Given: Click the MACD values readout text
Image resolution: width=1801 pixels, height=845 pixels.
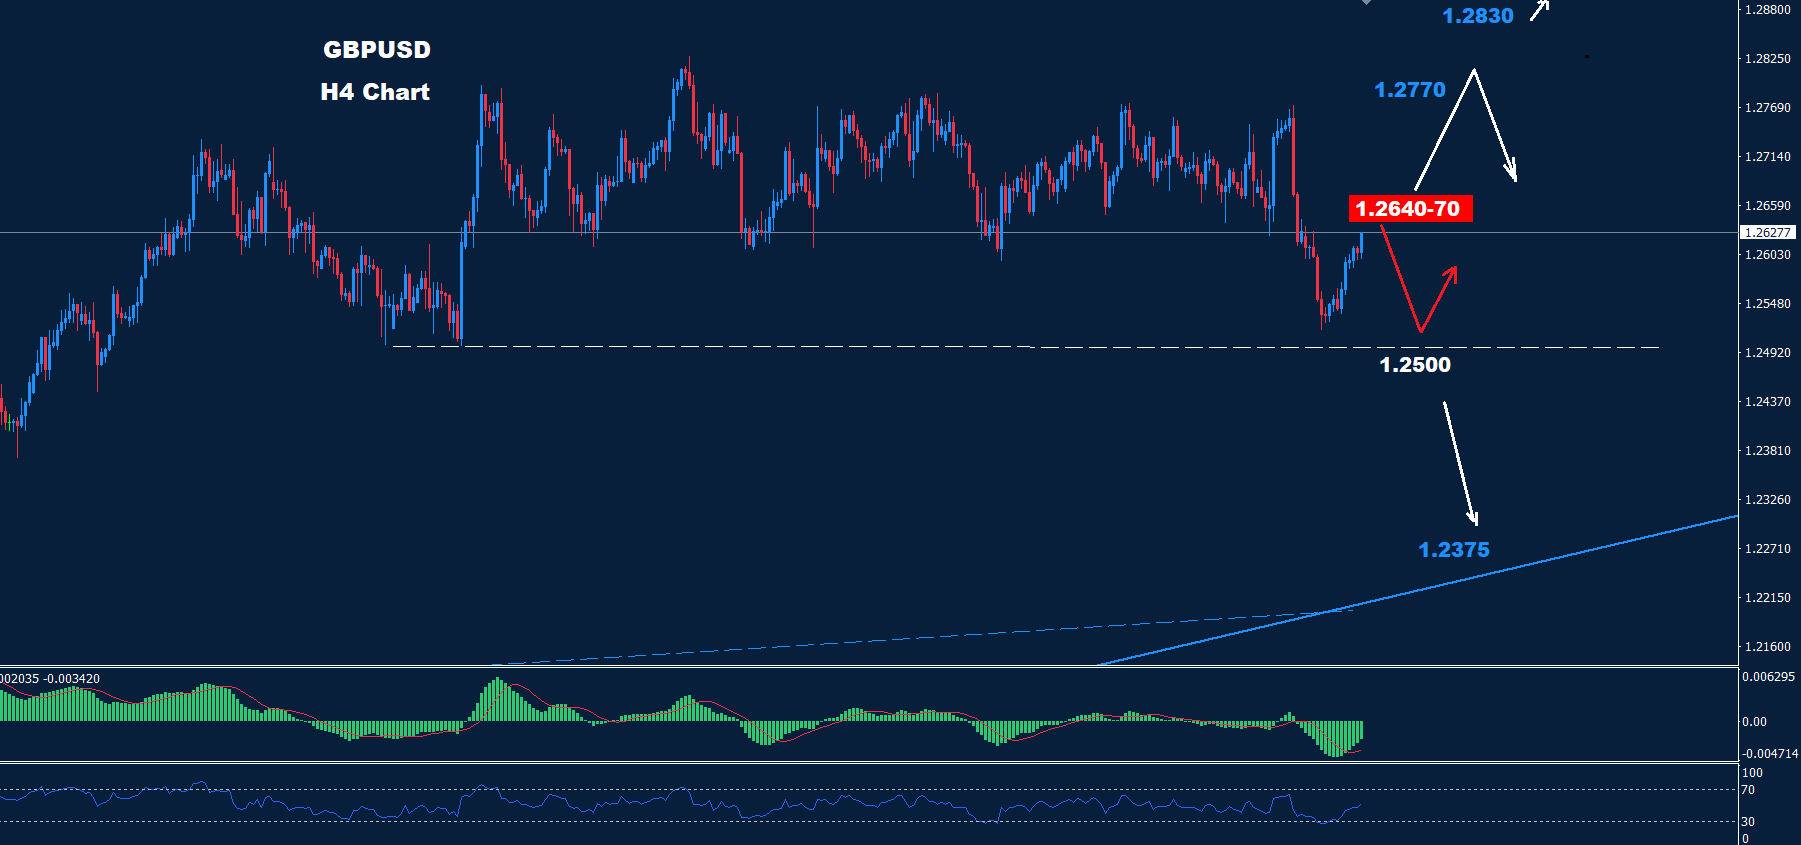Looking at the screenshot, I should pos(50,679).
